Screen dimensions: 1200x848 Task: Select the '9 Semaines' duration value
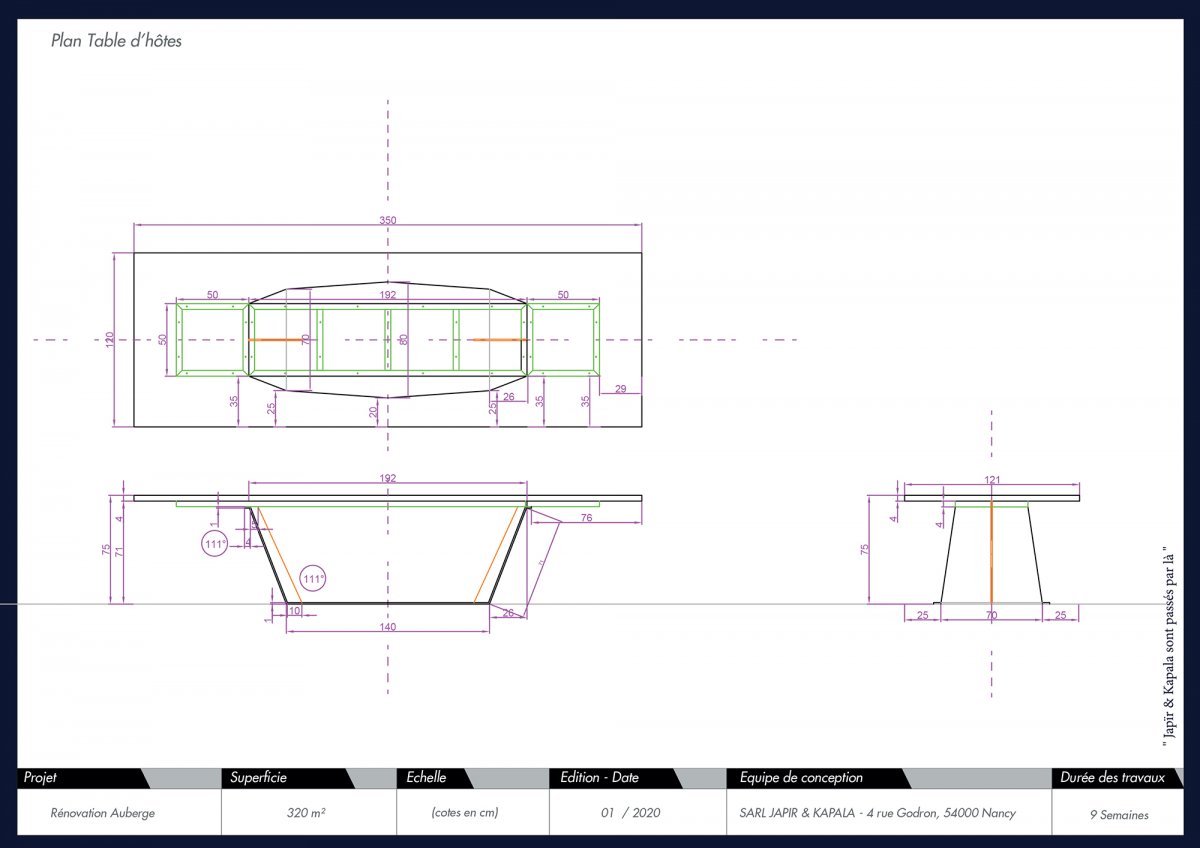(x=1119, y=815)
